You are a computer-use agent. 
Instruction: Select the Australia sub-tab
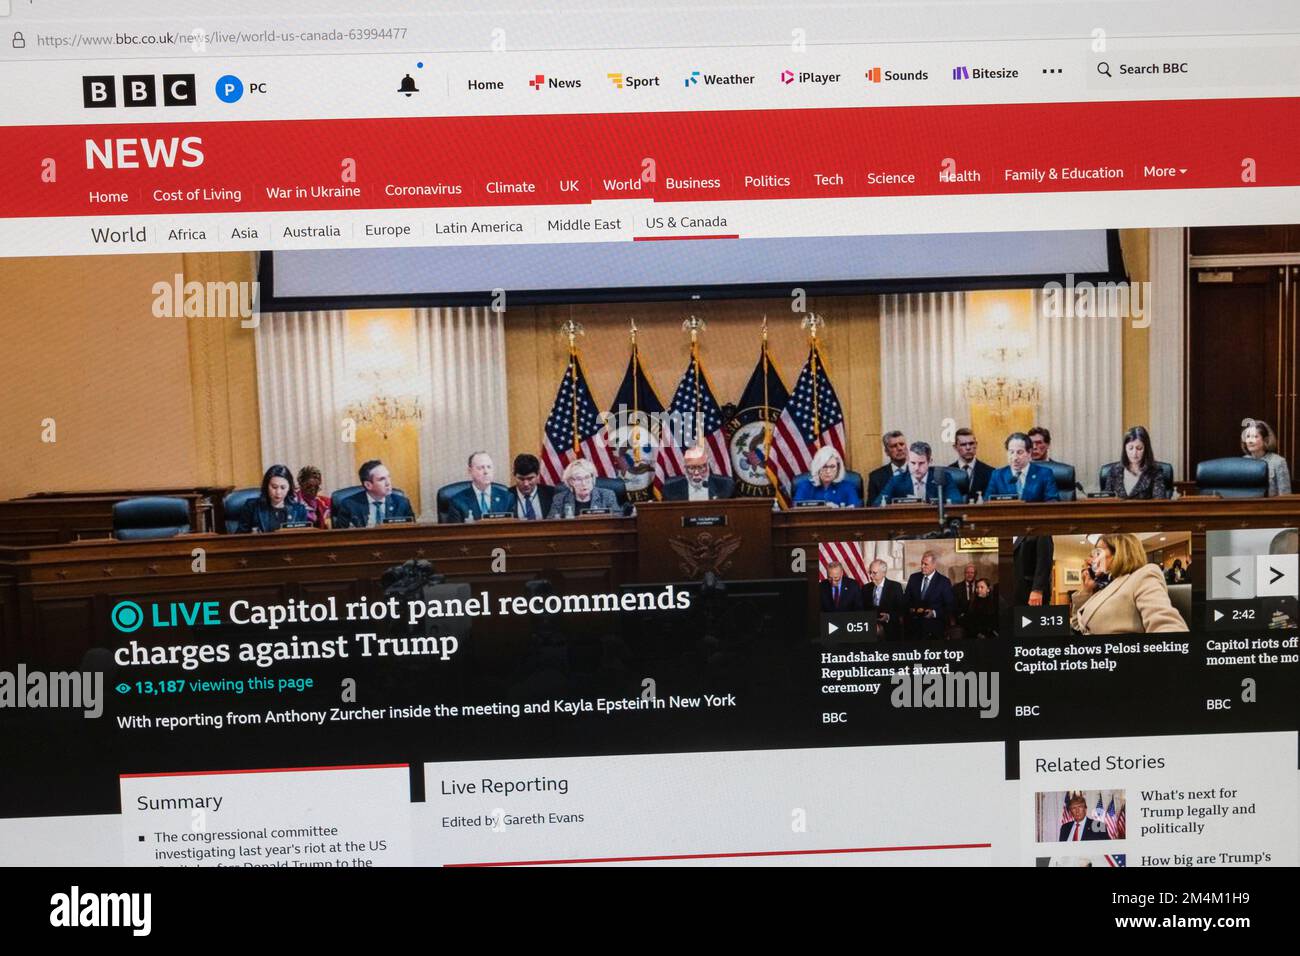click(x=311, y=231)
